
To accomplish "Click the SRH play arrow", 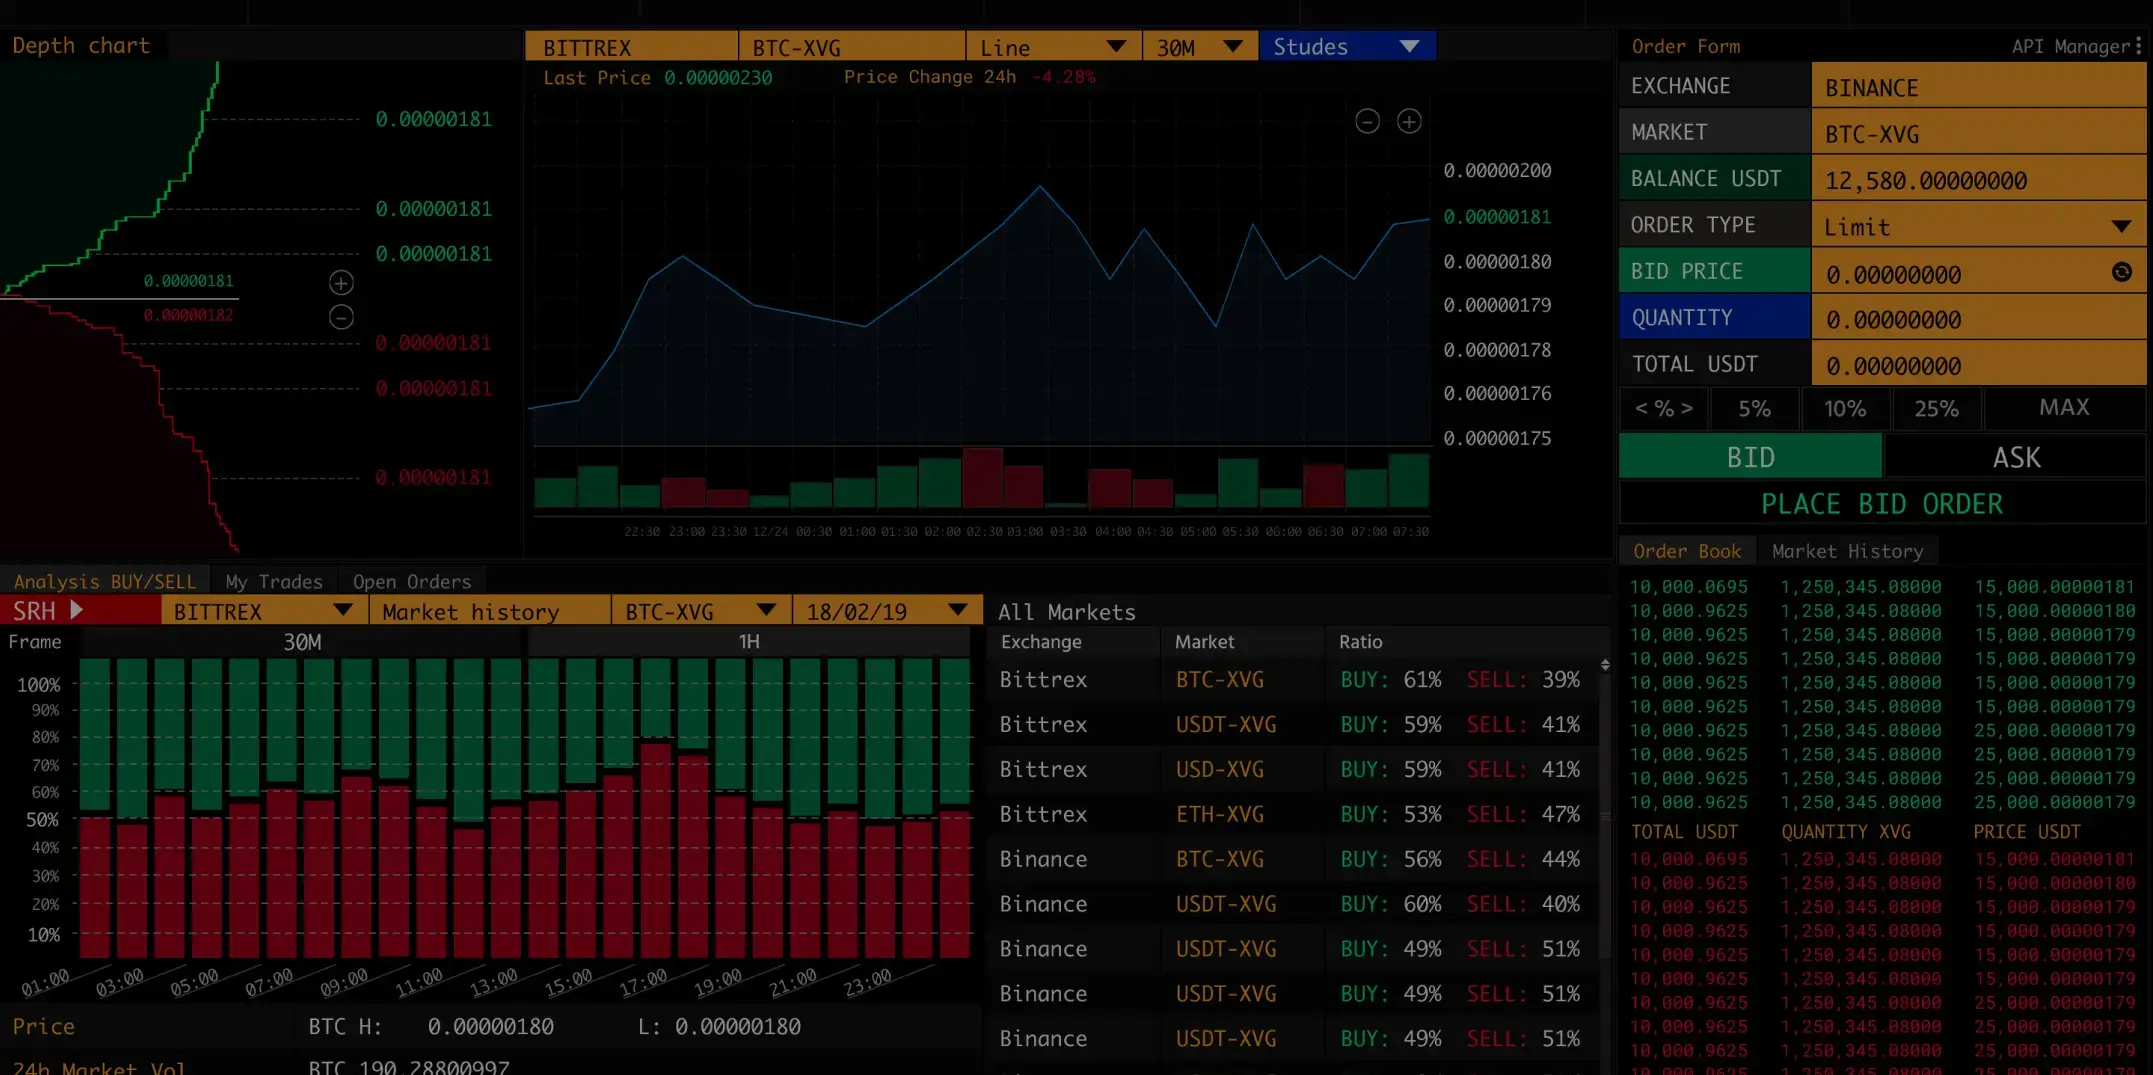I will pos(76,610).
